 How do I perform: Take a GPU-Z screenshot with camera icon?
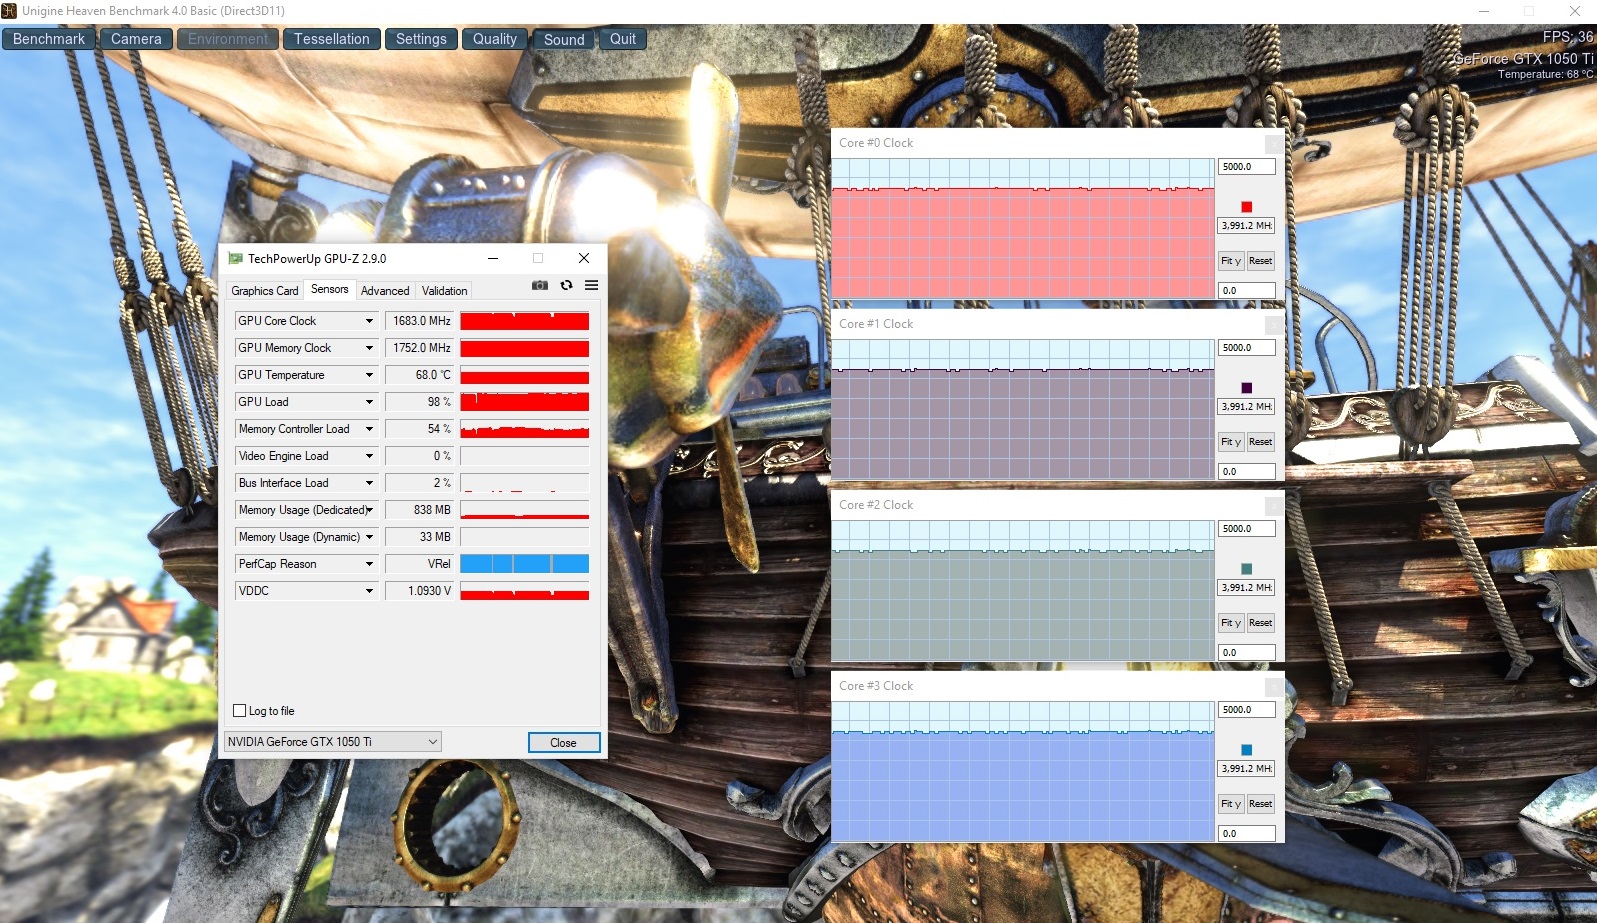[540, 285]
